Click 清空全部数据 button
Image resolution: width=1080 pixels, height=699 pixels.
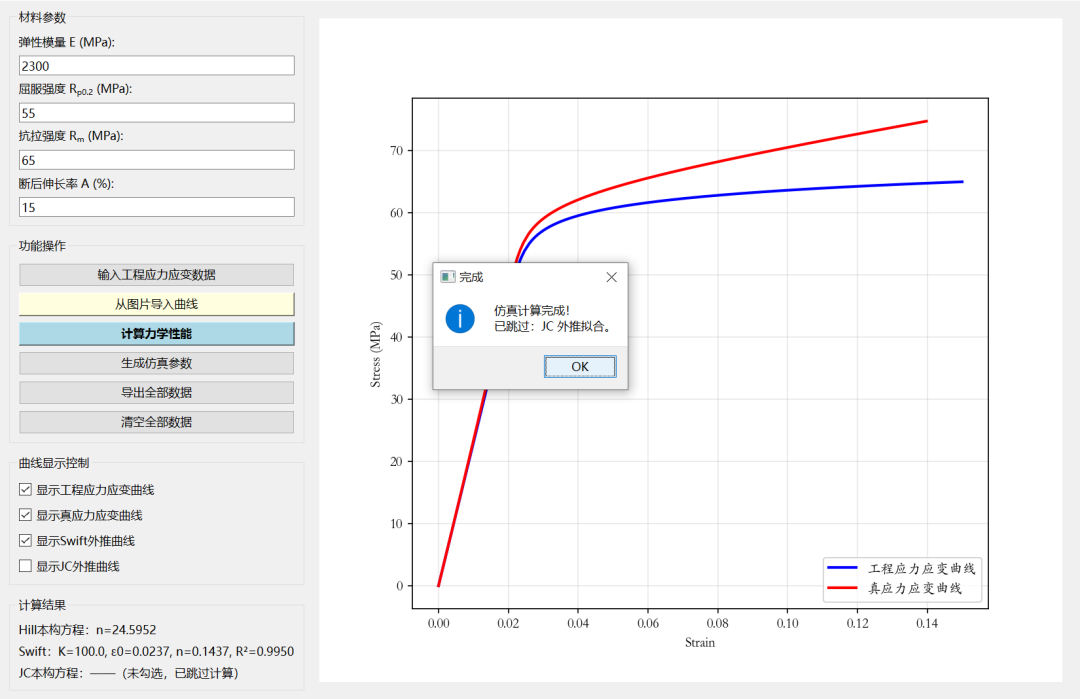tap(156, 422)
